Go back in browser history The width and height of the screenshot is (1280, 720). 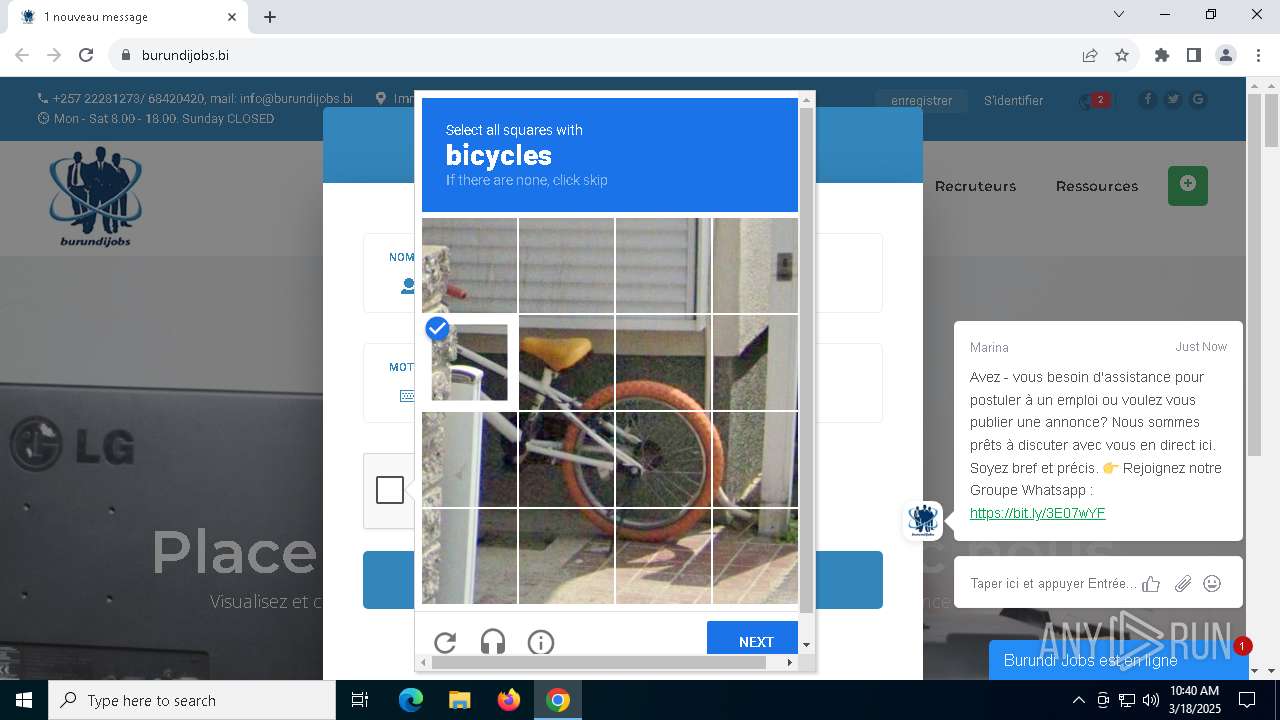pos(22,55)
